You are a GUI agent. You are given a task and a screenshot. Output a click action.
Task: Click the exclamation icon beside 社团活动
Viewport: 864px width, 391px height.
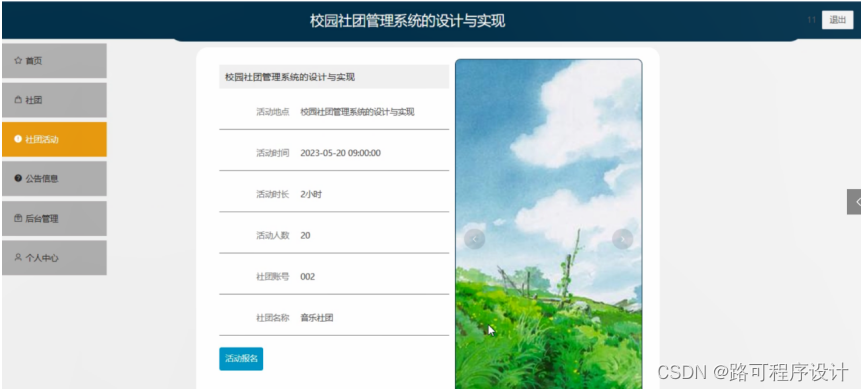pos(18,139)
